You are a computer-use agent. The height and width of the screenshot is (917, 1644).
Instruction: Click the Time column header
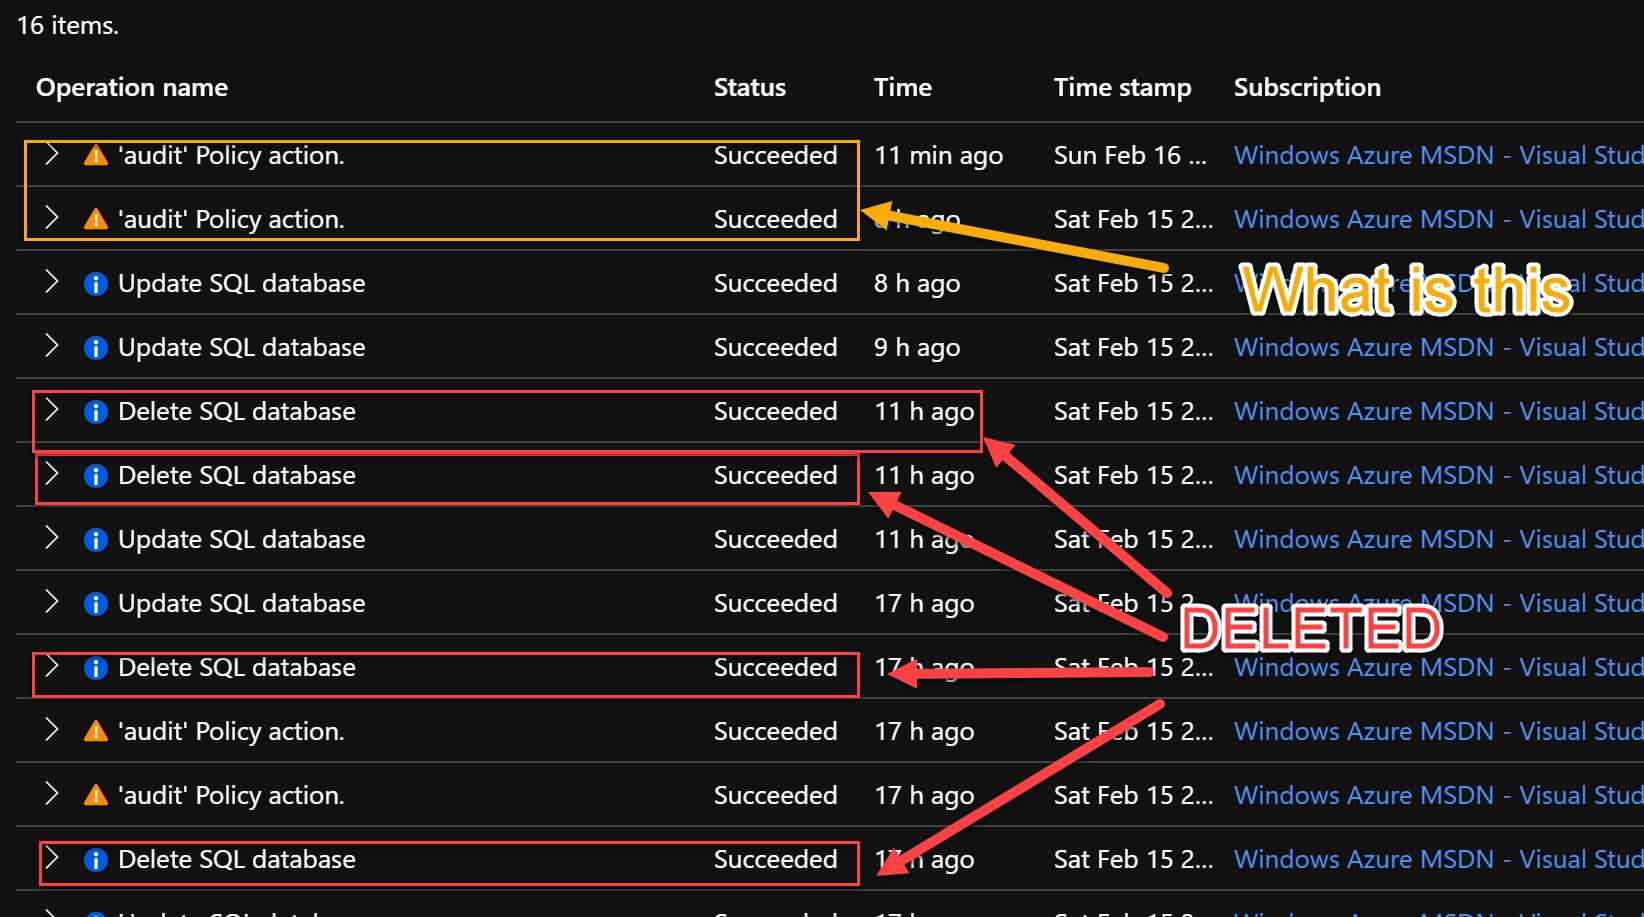click(903, 88)
